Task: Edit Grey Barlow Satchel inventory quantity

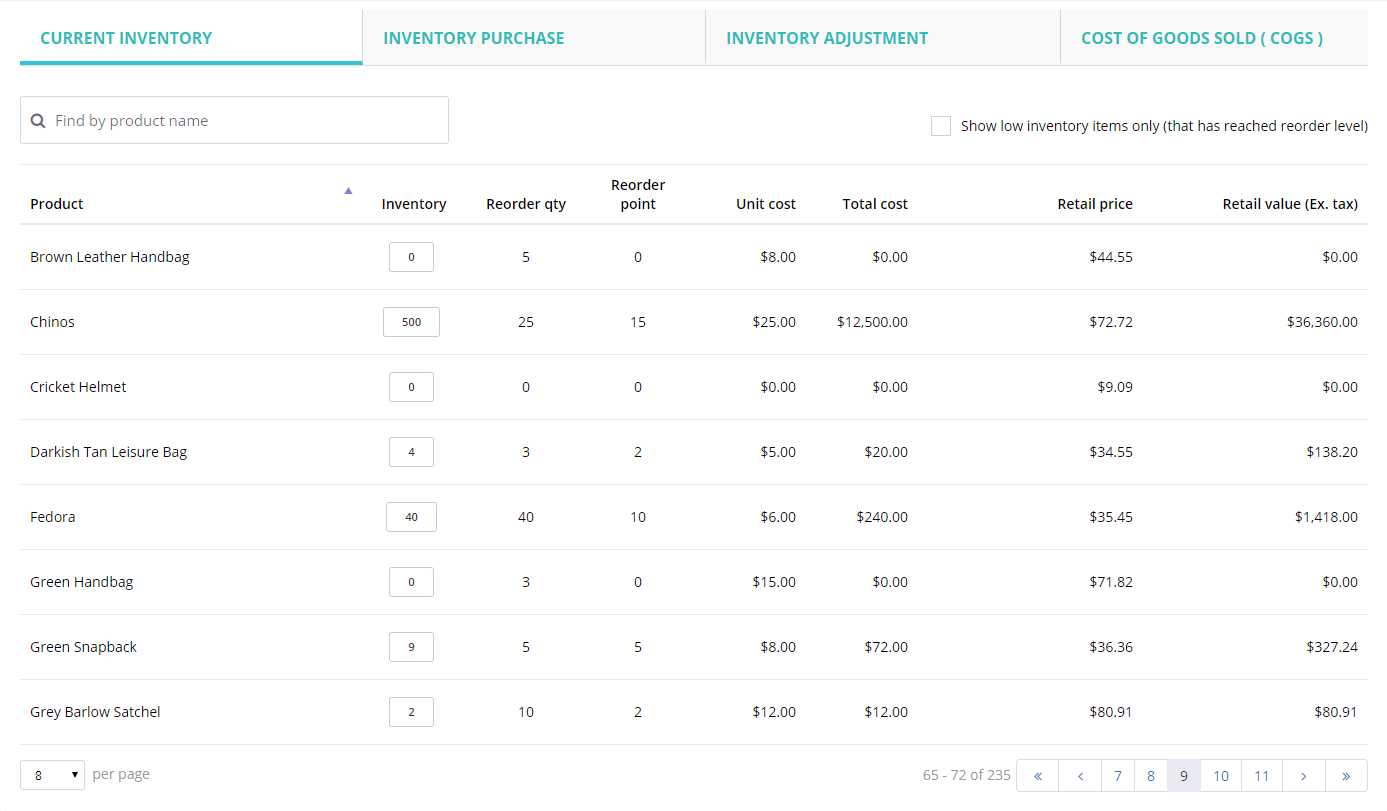Action: point(411,712)
